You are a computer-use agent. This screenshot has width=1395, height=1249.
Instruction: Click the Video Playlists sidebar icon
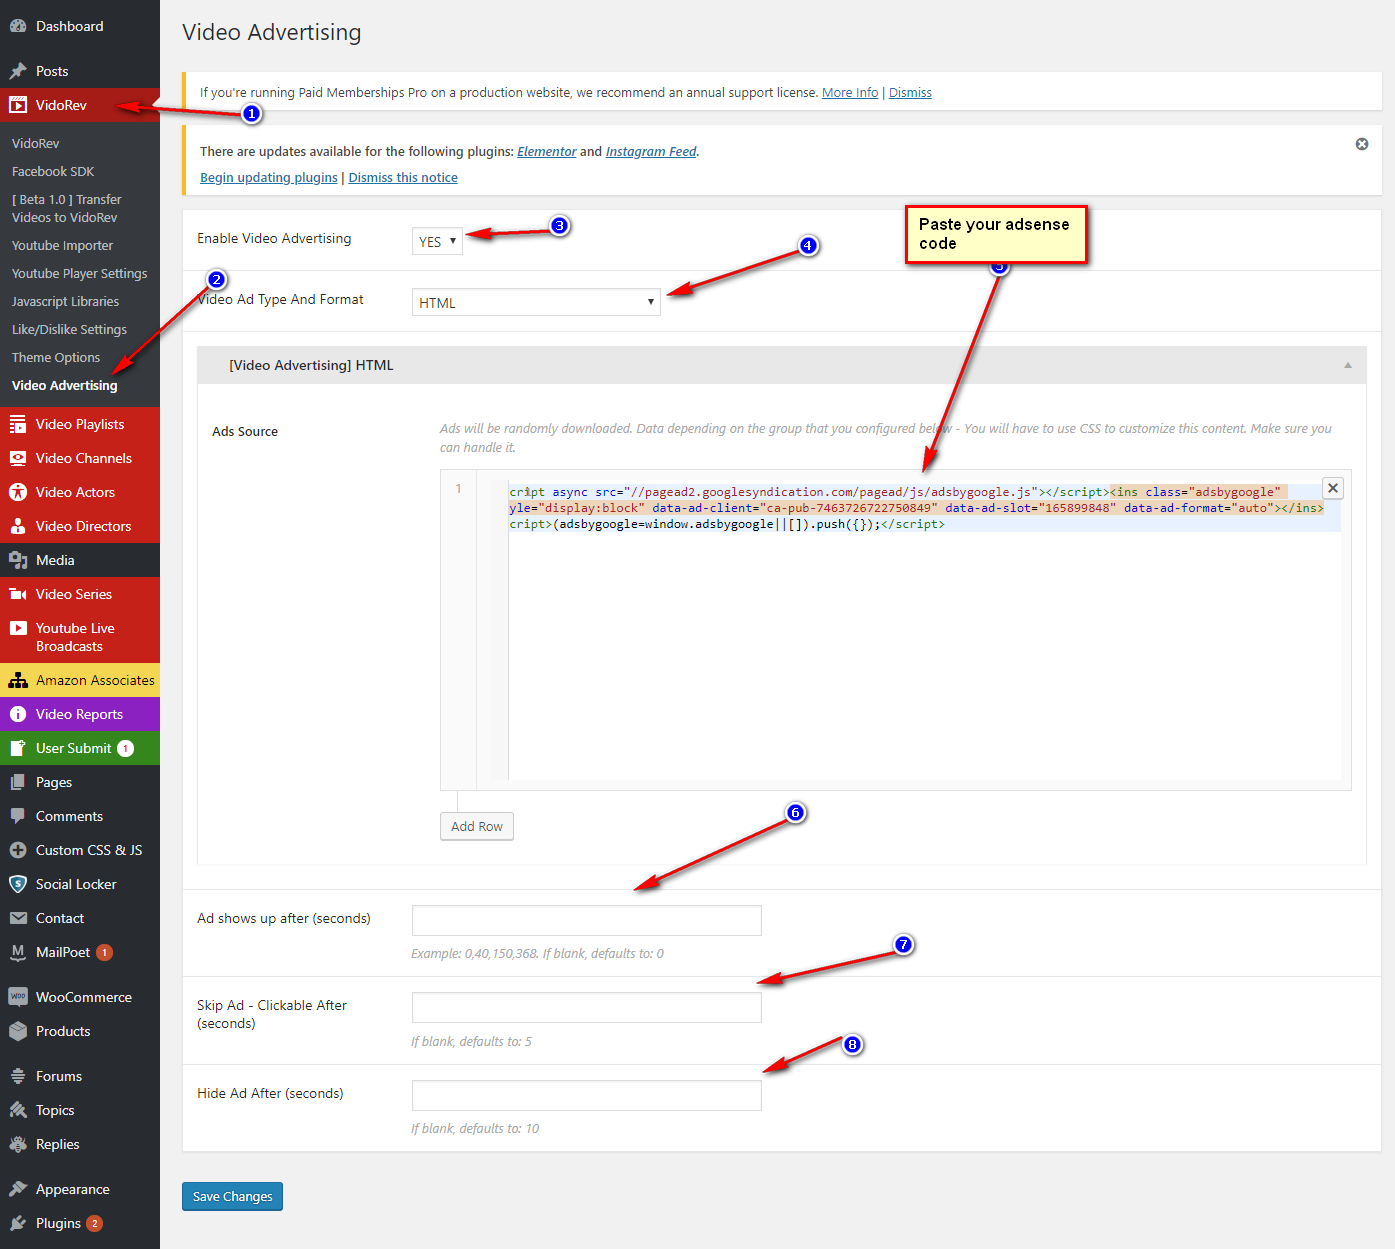18,424
